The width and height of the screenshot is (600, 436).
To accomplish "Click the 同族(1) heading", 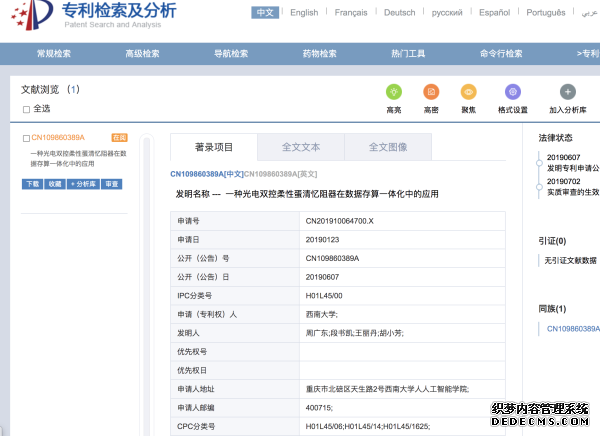I will point(552,309).
